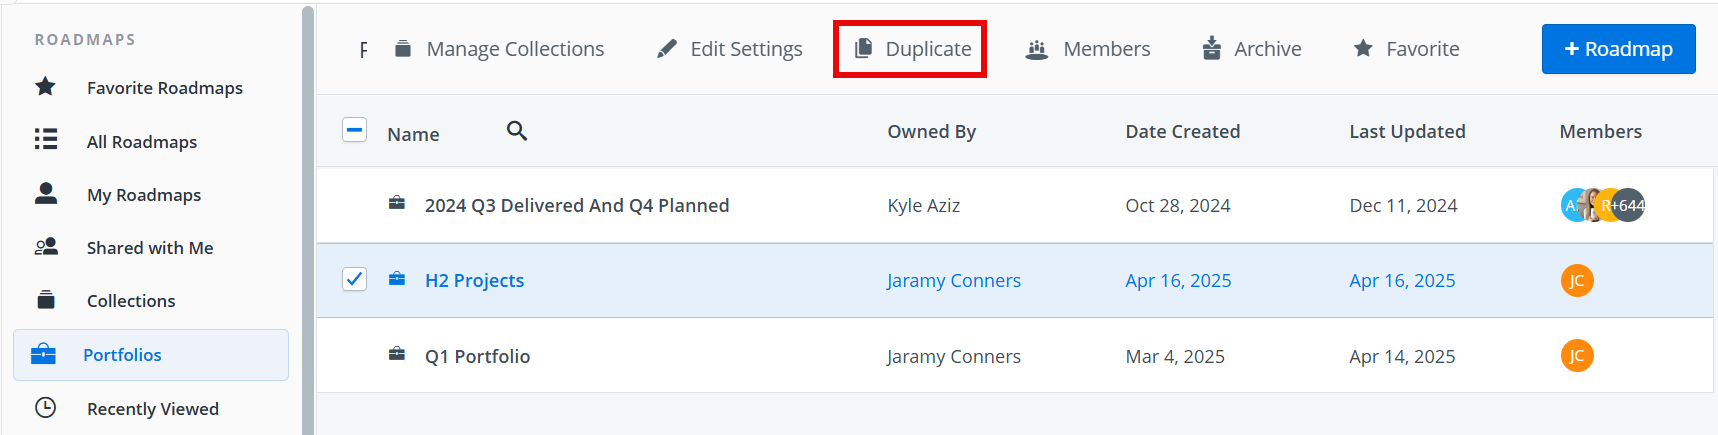Viewport: 1718px width, 435px height.
Task: Open Members from the toolbar
Action: [1088, 49]
